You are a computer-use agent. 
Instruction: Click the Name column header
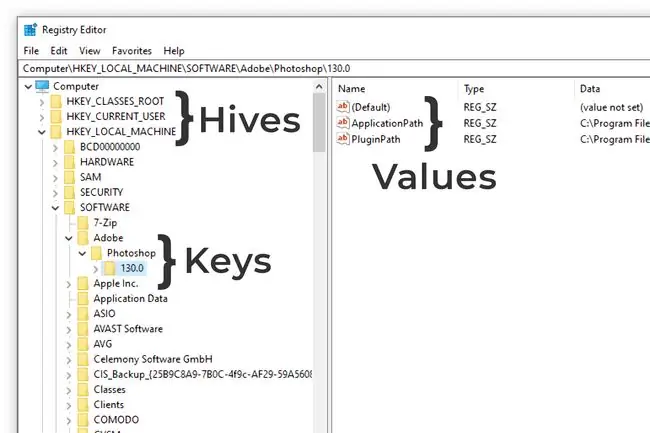[x=396, y=89]
